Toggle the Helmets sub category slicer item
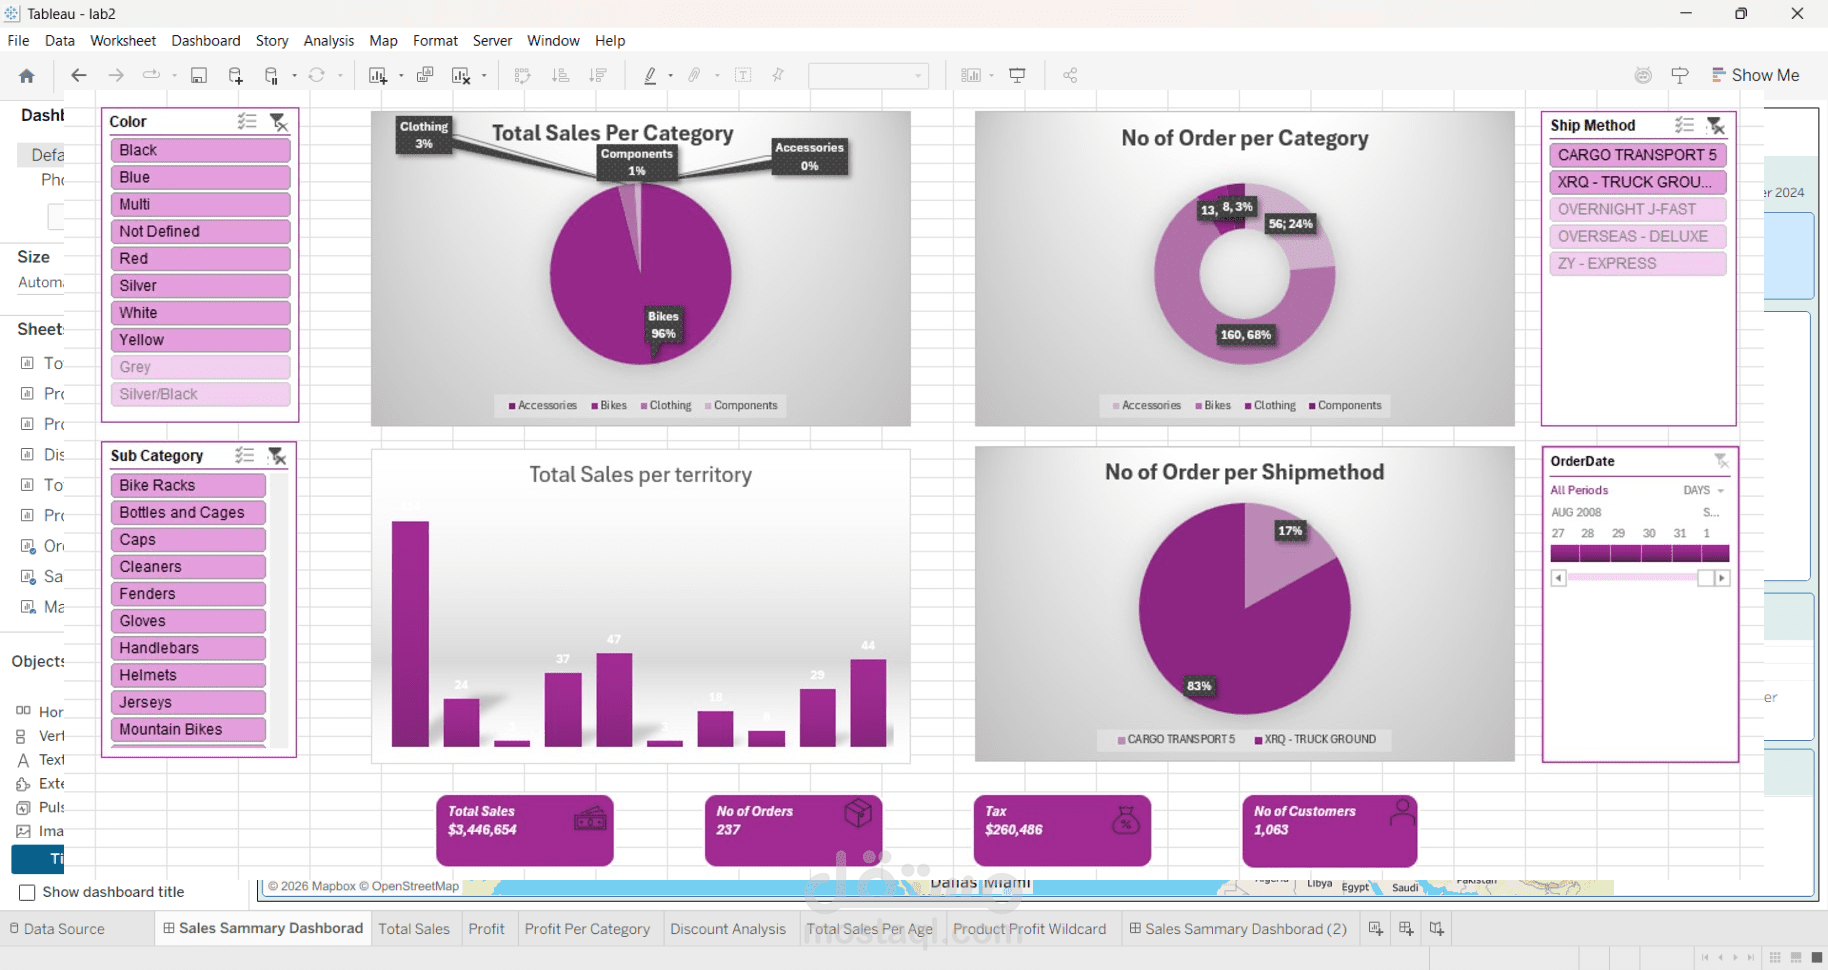 pos(188,675)
